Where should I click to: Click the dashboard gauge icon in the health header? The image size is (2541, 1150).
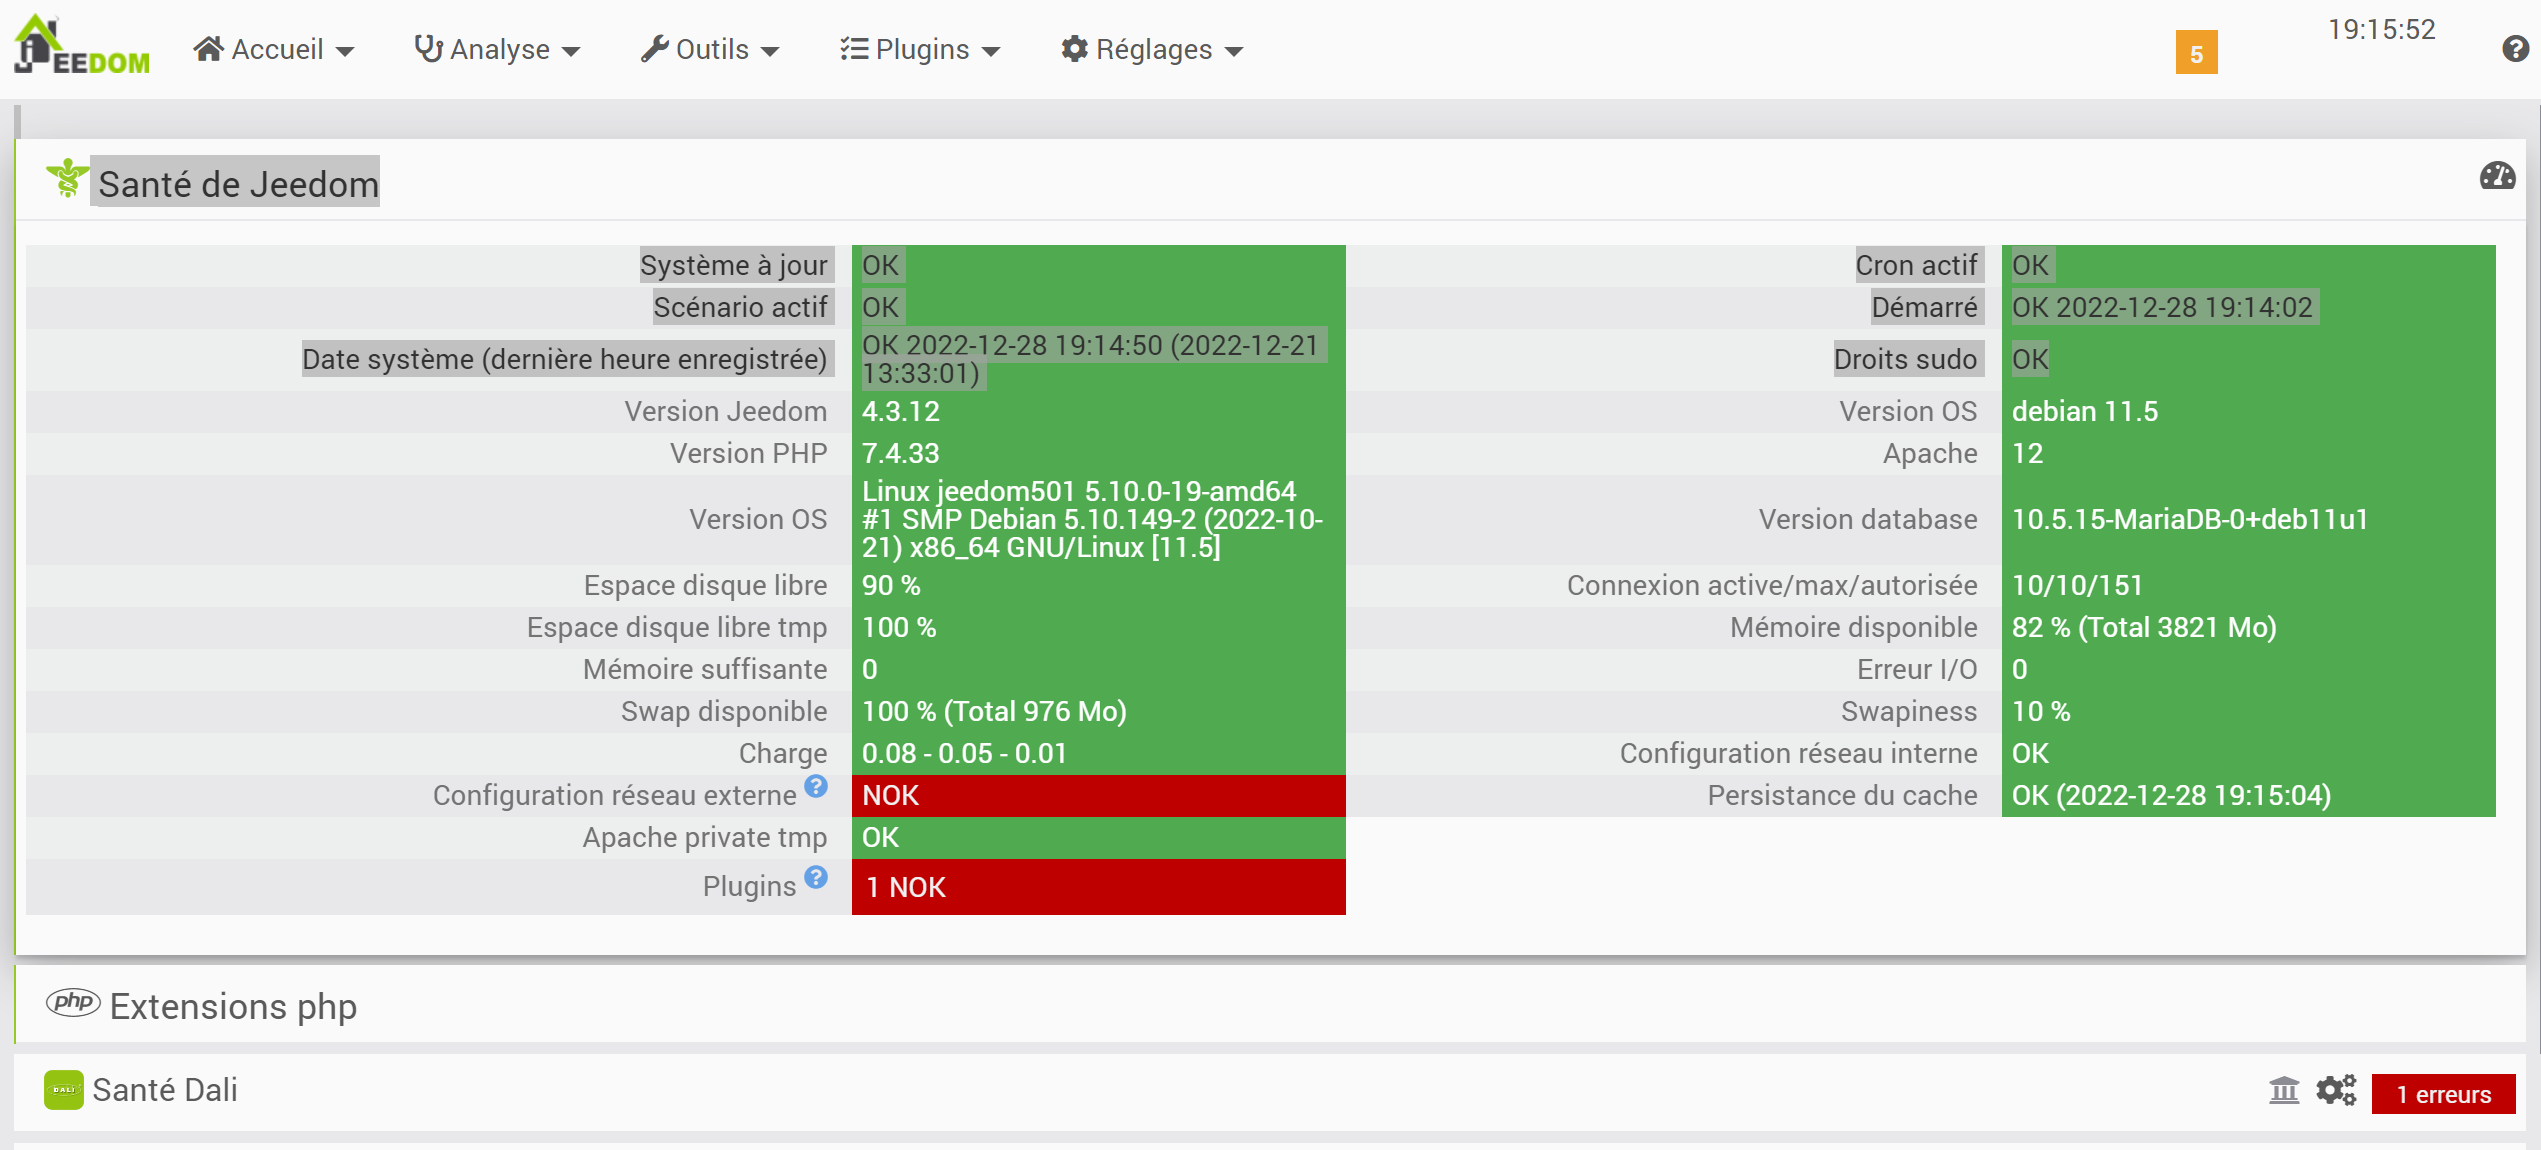pyautogui.click(x=2497, y=177)
